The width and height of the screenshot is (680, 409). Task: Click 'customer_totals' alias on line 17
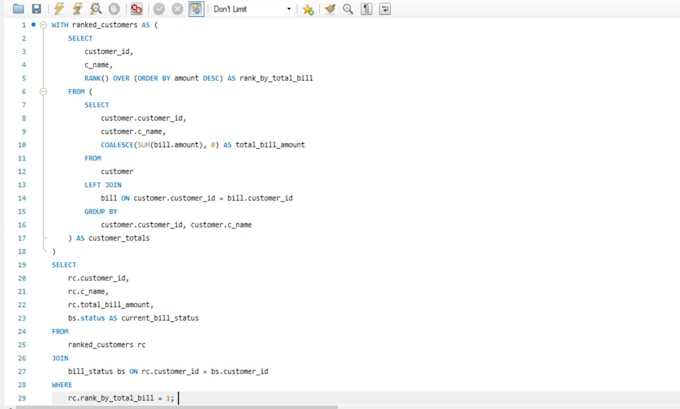coord(119,238)
